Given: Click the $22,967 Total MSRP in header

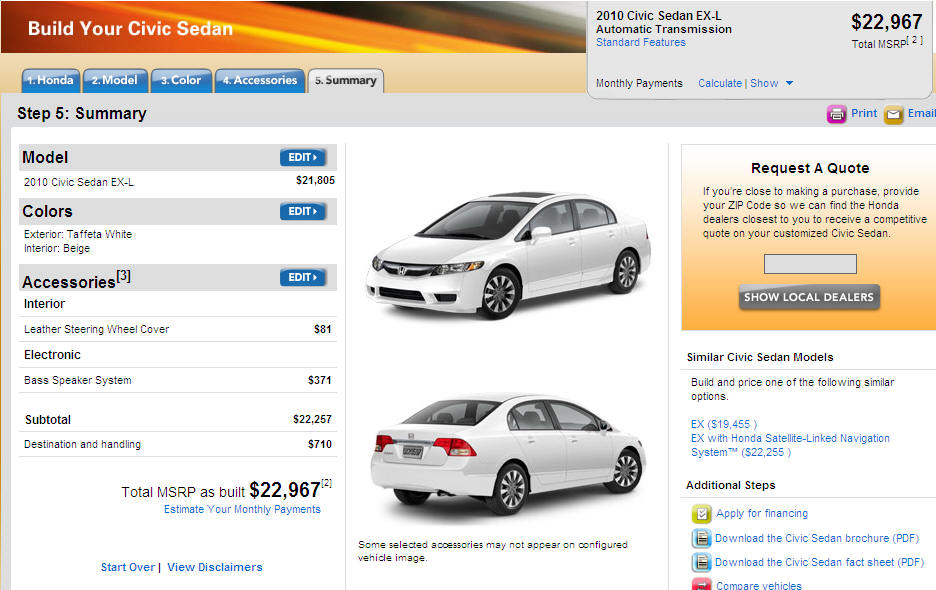Looking at the screenshot, I should click(886, 23).
